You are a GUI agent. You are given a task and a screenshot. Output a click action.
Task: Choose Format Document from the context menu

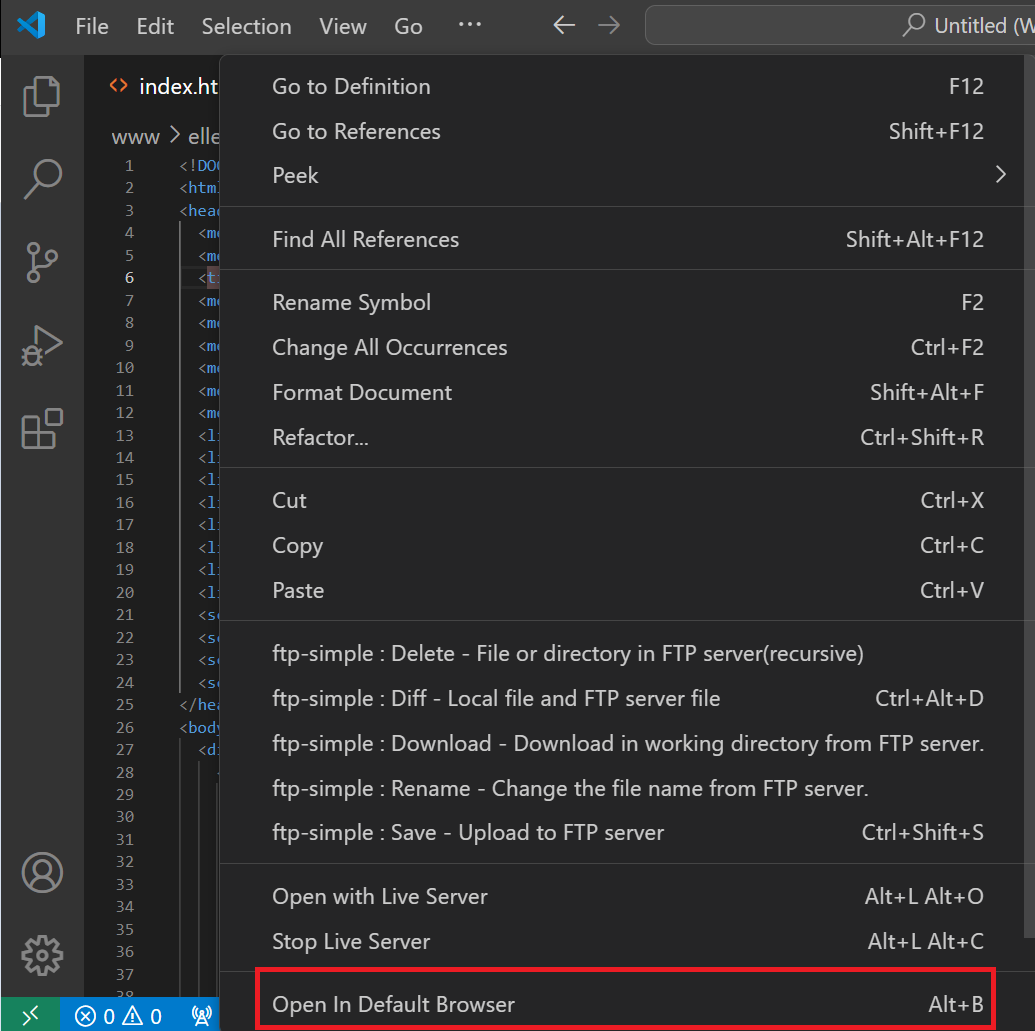click(x=364, y=392)
